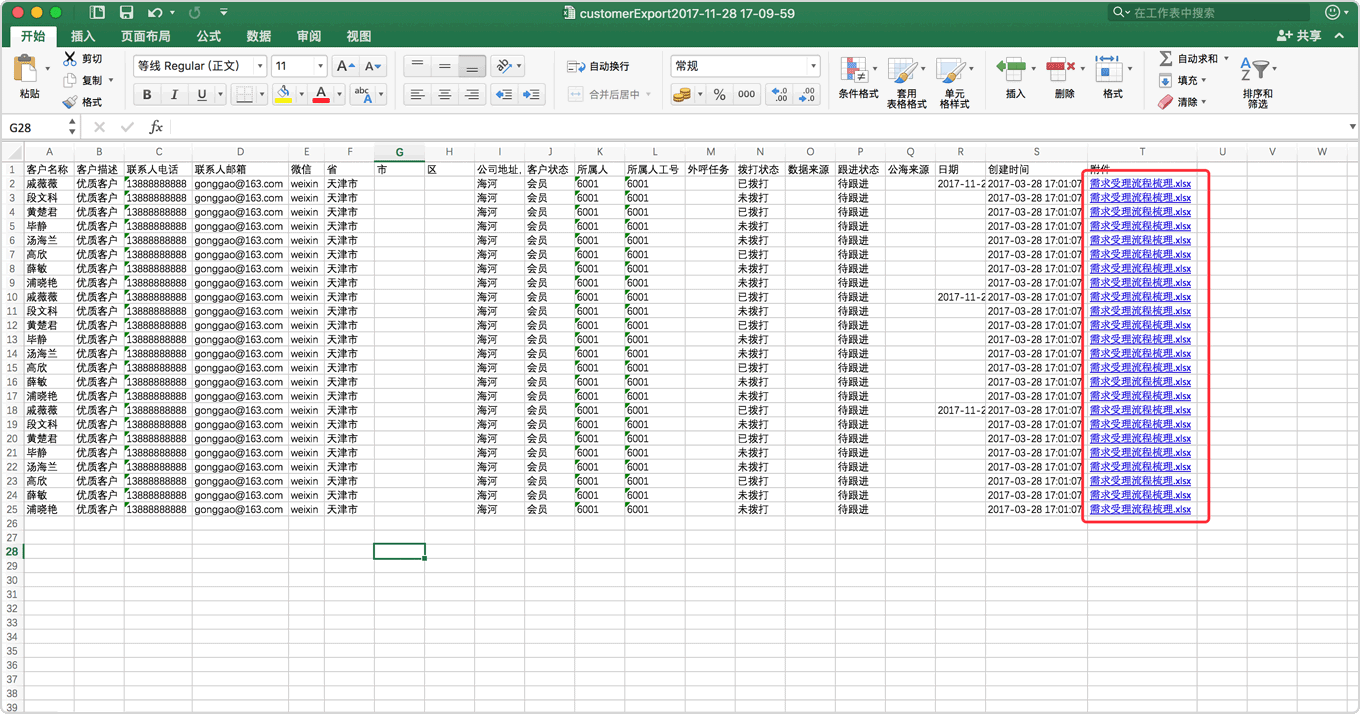1360x714 pixels.
Task: Switch to the 页面布局 tab
Action: 145,36
